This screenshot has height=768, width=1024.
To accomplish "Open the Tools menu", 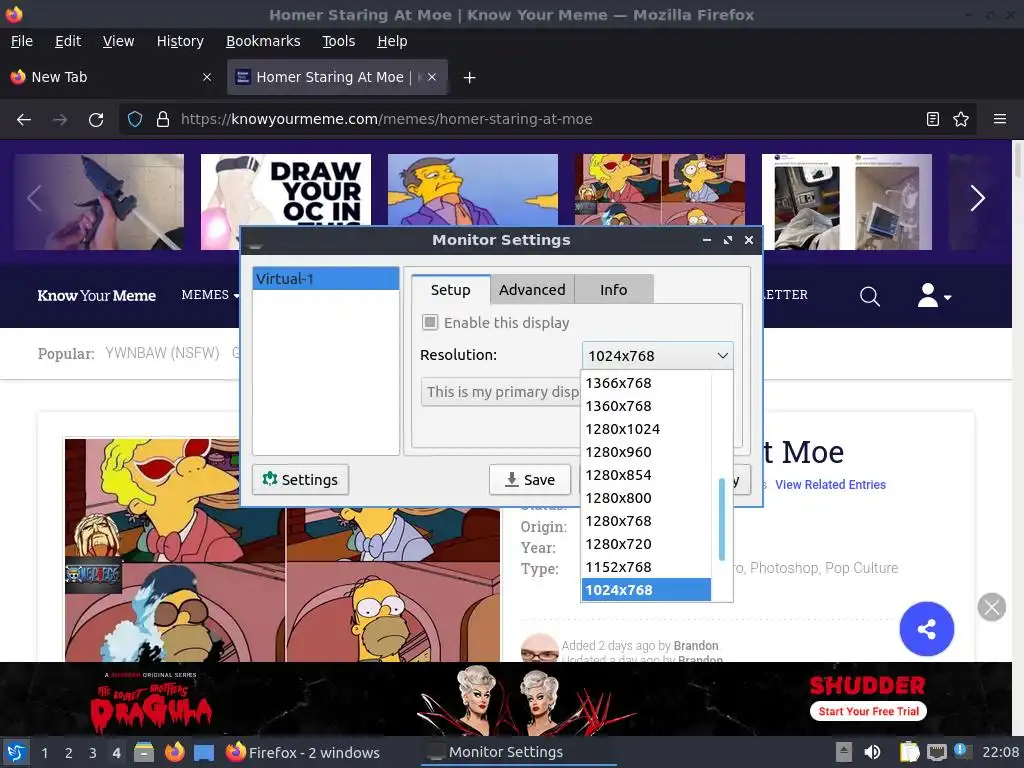I will pos(338,41).
